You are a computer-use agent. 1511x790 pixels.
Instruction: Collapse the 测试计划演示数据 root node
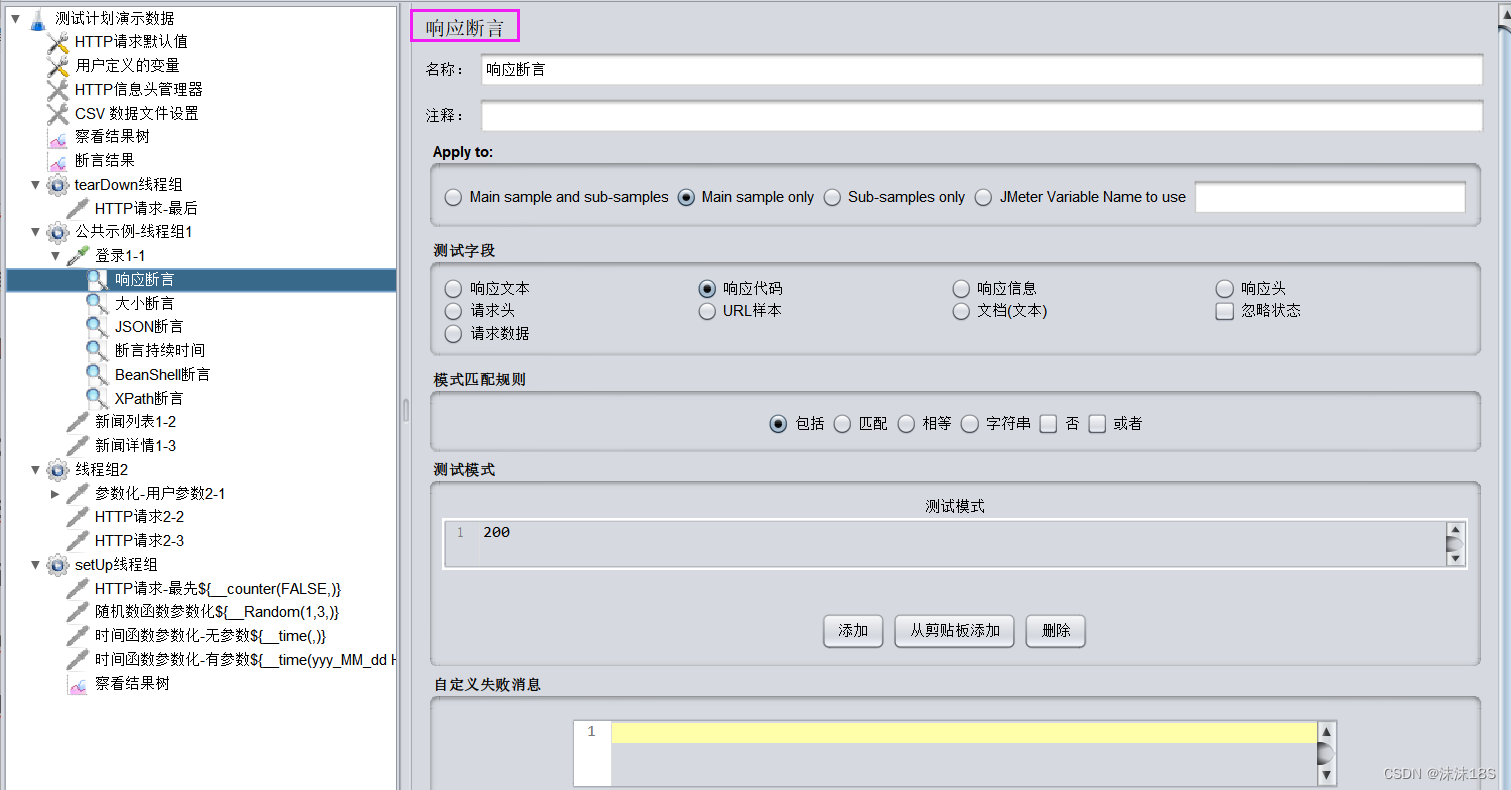coord(15,18)
